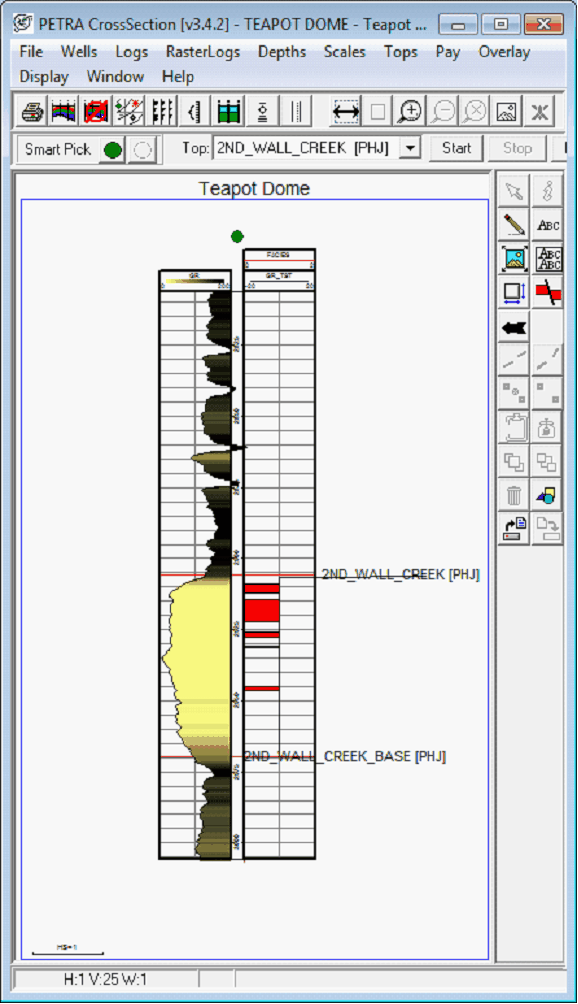This screenshot has width=578, height=1004.
Task: Click the zoom in magnifier icon
Action: (410, 112)
